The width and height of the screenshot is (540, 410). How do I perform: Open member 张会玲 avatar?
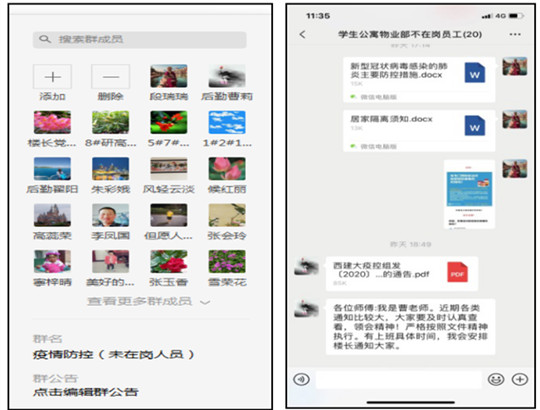click(x=227, y=215)
